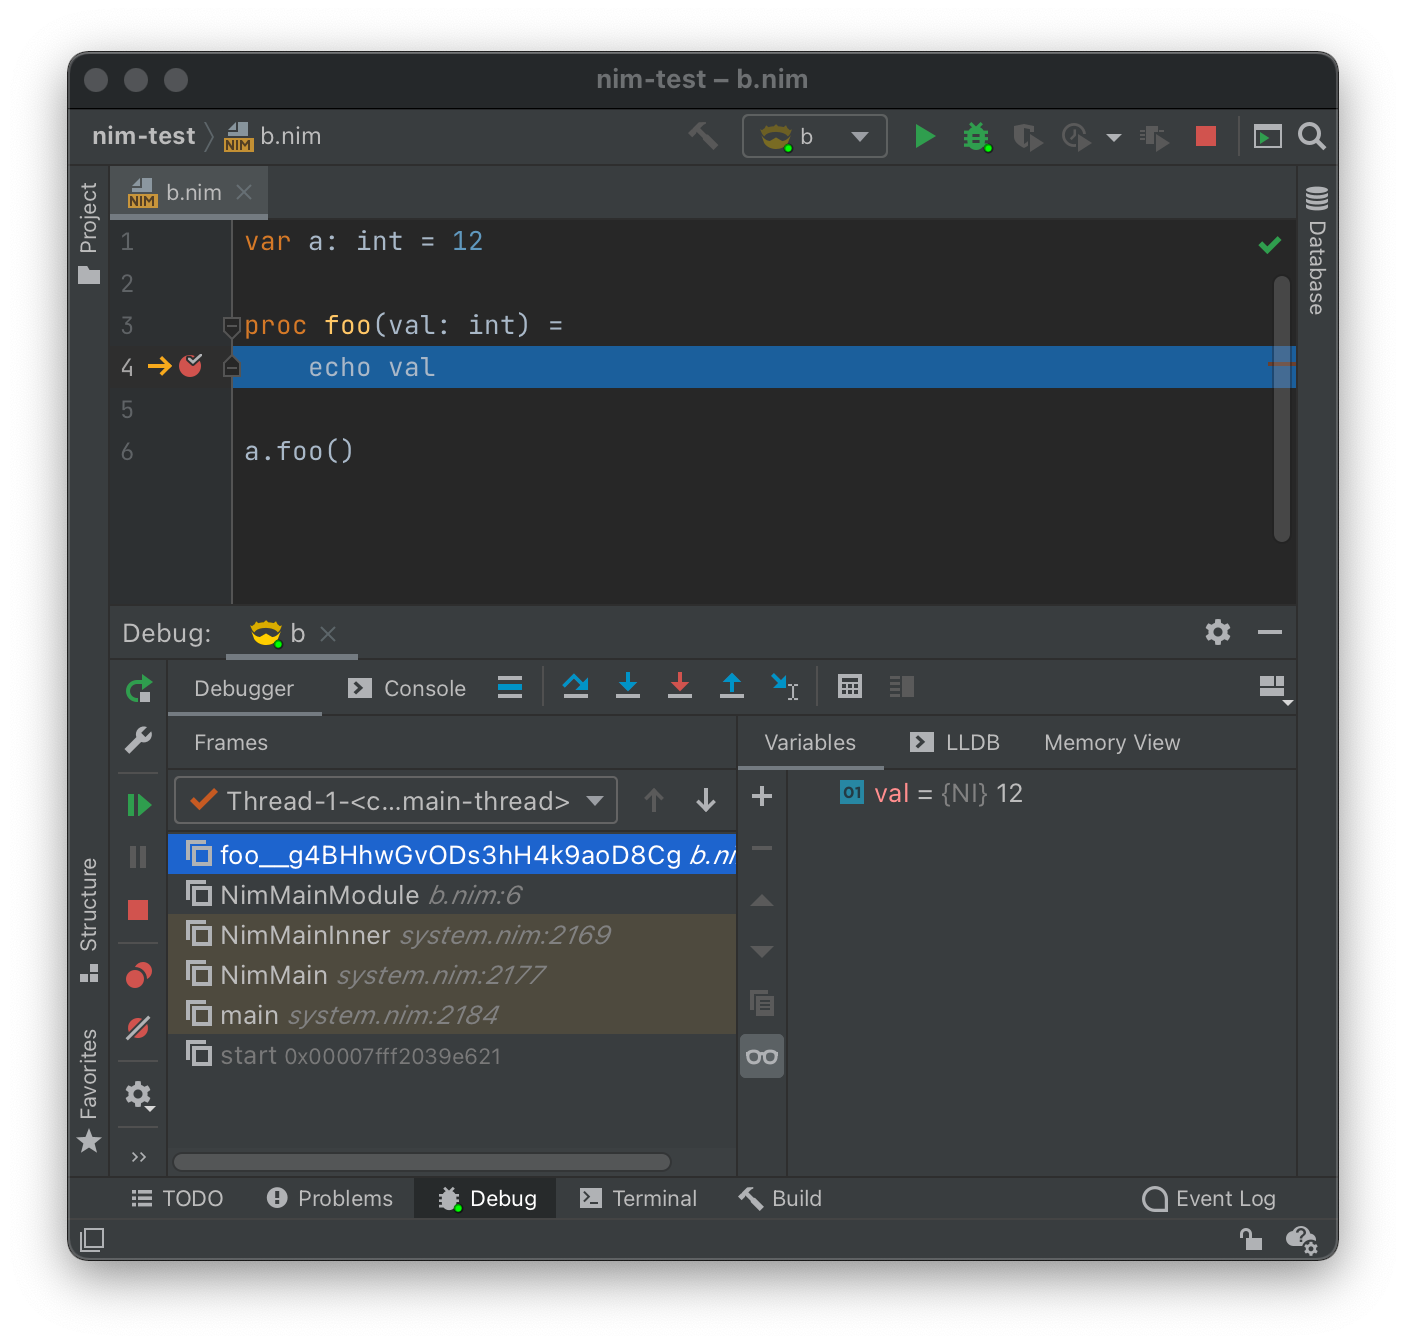Toggle breakpoint on line 4

pyautogui.click(x=191, y=366)
